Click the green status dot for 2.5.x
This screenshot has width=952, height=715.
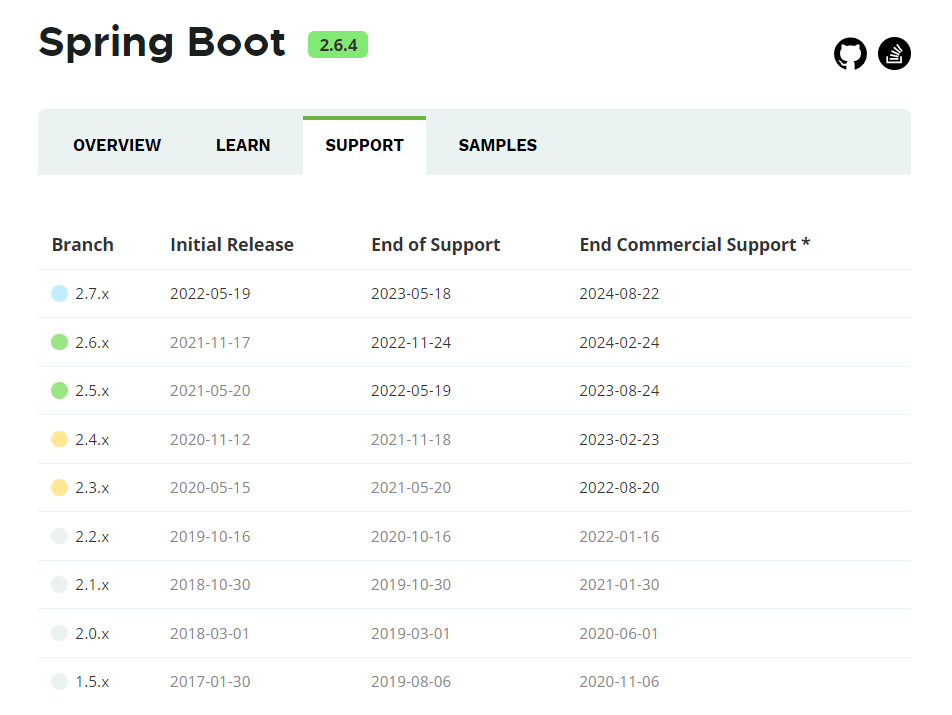coord(60,390)
